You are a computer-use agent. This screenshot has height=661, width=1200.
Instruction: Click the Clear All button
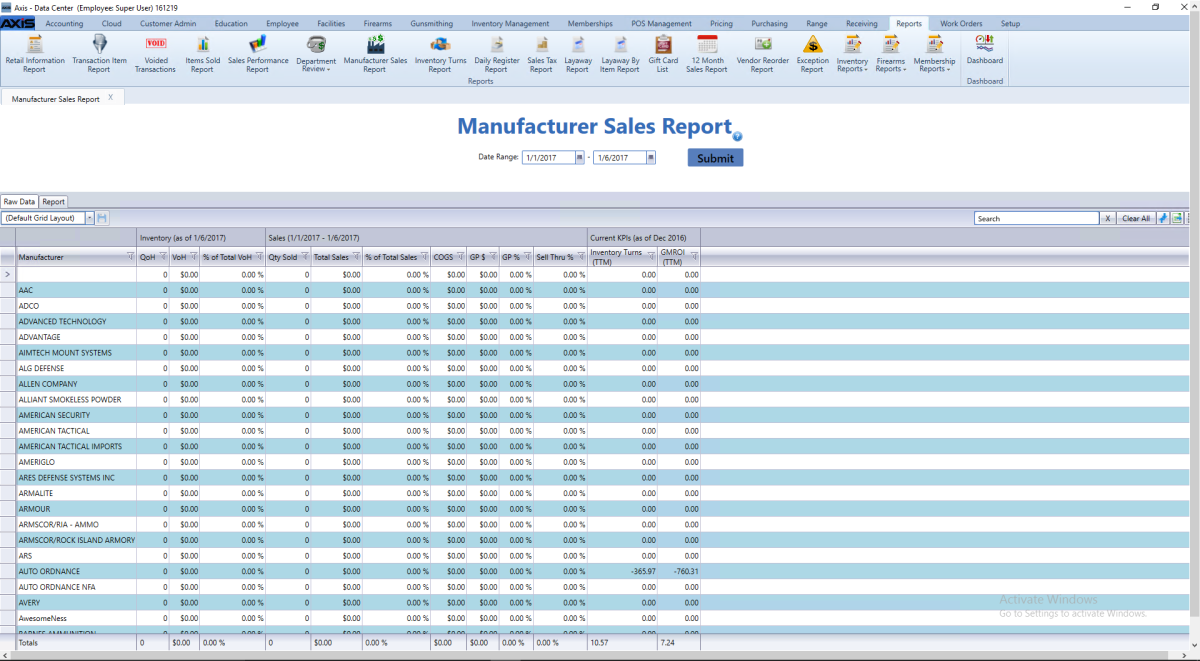click(x=1136, y=218)
